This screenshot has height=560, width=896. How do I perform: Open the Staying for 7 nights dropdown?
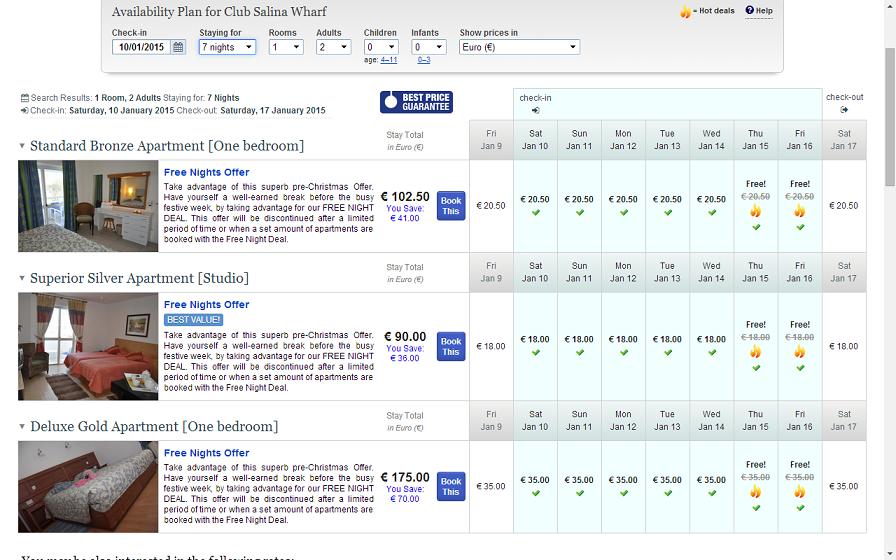point(227,47)
